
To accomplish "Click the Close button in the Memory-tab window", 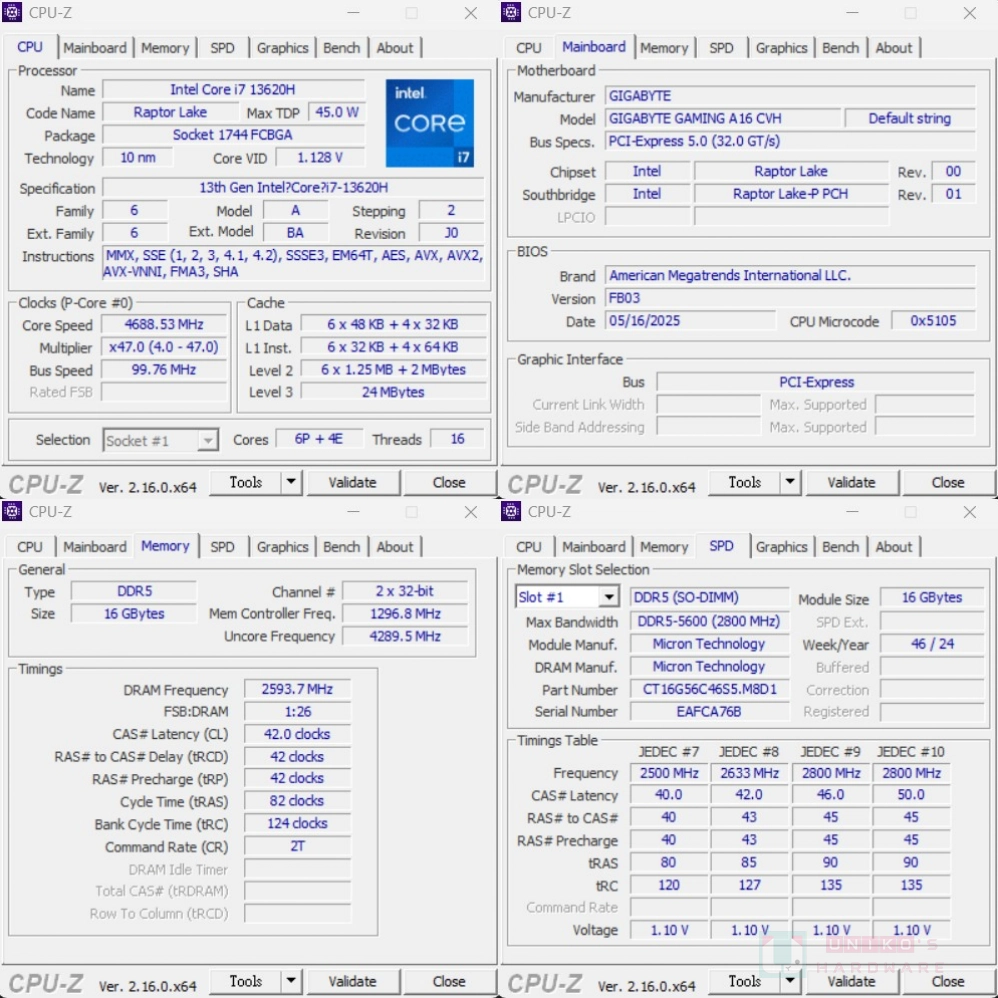I will click(449, 981).
